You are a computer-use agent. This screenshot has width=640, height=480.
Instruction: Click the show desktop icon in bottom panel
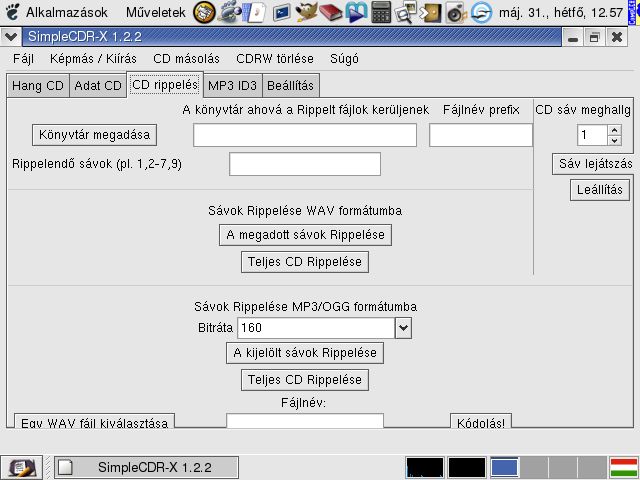point(22,467)
